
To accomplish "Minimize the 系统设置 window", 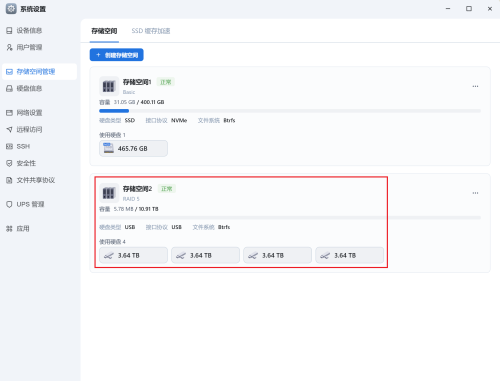I will (x=448, y=9).
